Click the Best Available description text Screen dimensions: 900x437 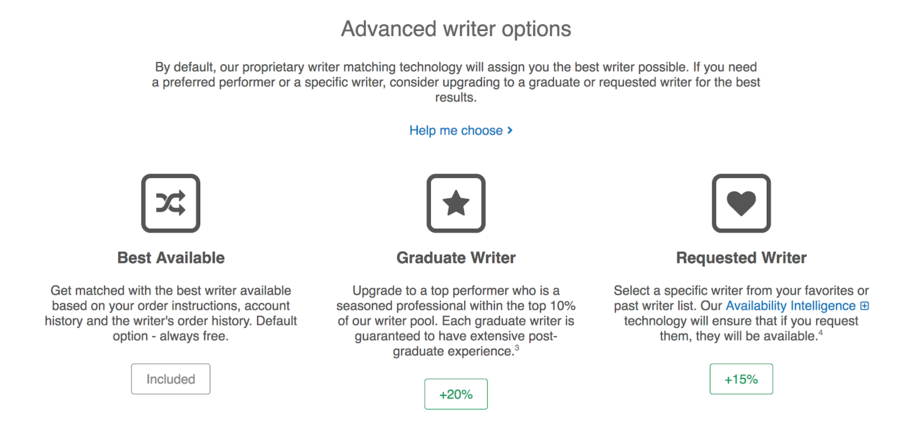[170, 314]
